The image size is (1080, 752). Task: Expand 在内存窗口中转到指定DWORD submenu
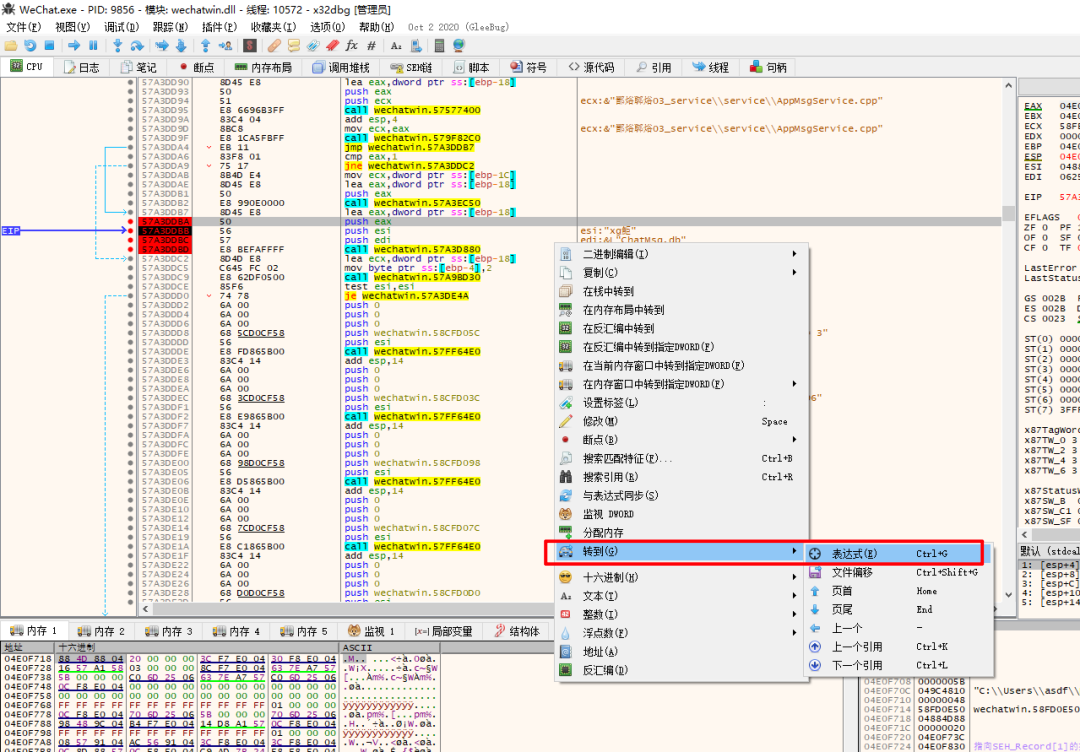coord(681,384)
